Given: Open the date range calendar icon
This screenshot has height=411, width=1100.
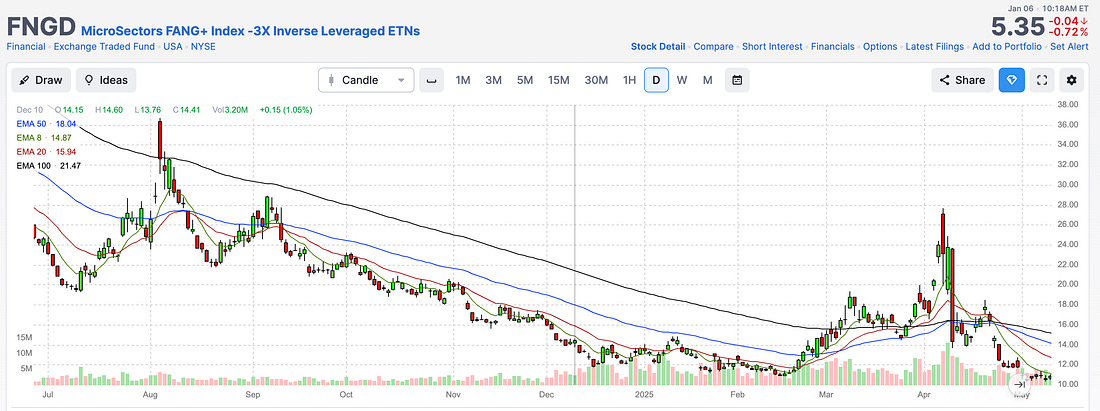Looking at the screenshot, I should pyautogui.click(x=737, y=80).
